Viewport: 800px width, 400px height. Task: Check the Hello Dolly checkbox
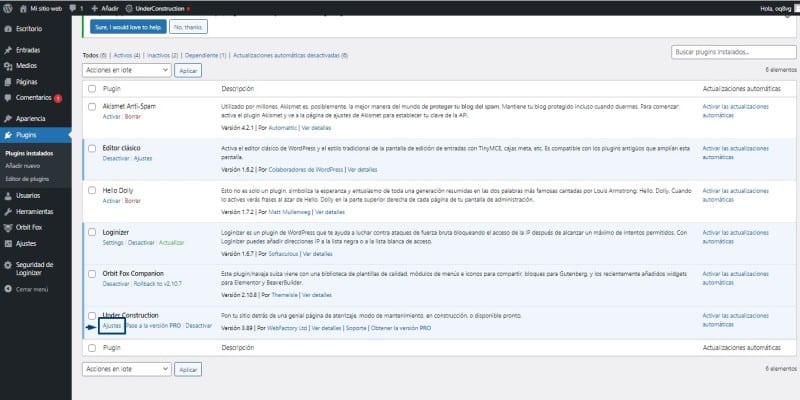(92, 190)
